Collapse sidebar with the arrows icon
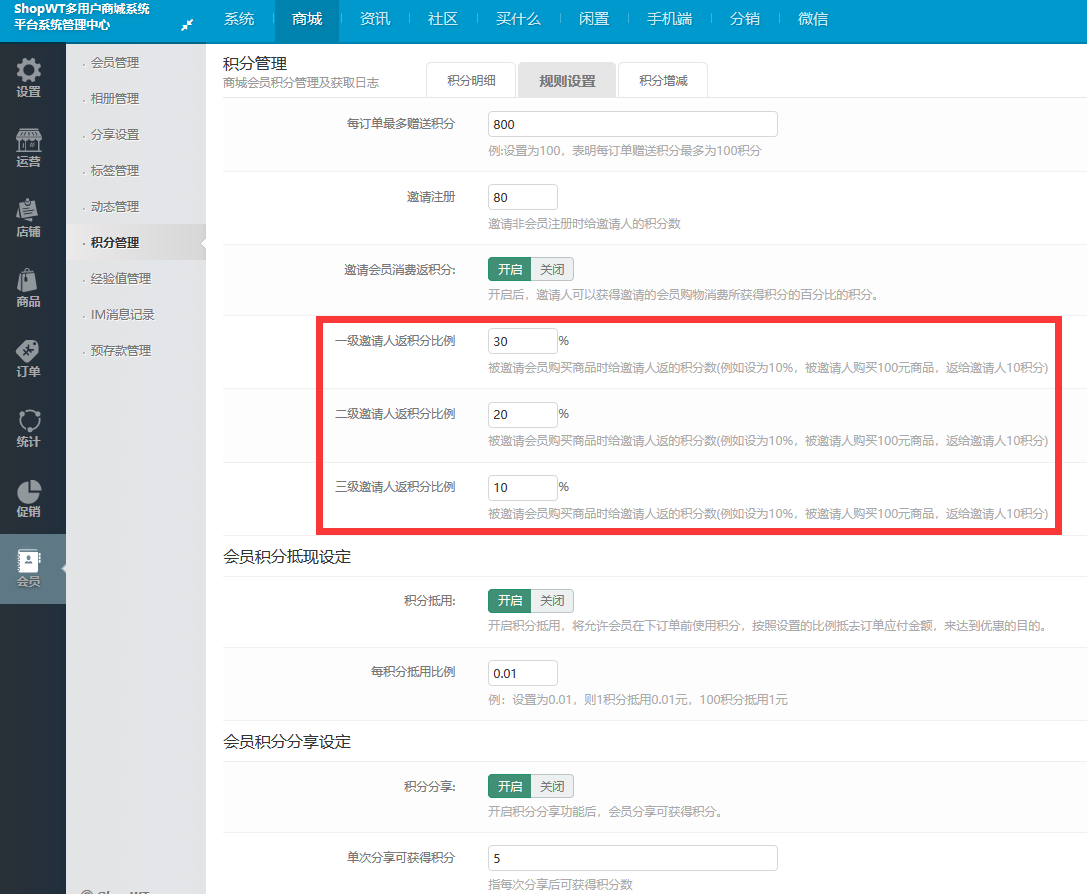 pos(187,24)
